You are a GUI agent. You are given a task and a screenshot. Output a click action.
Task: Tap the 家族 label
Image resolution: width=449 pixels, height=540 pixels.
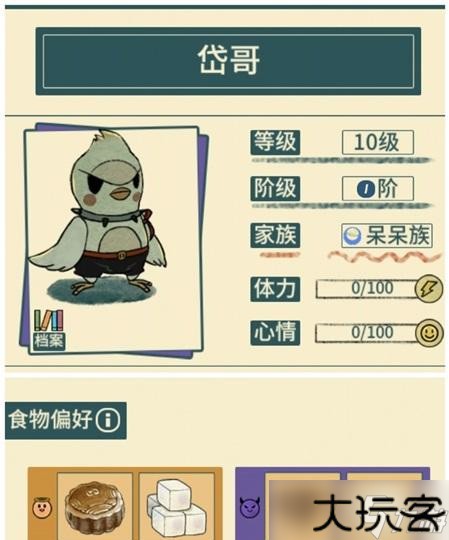pyautogui.click(x=275, y=236)
